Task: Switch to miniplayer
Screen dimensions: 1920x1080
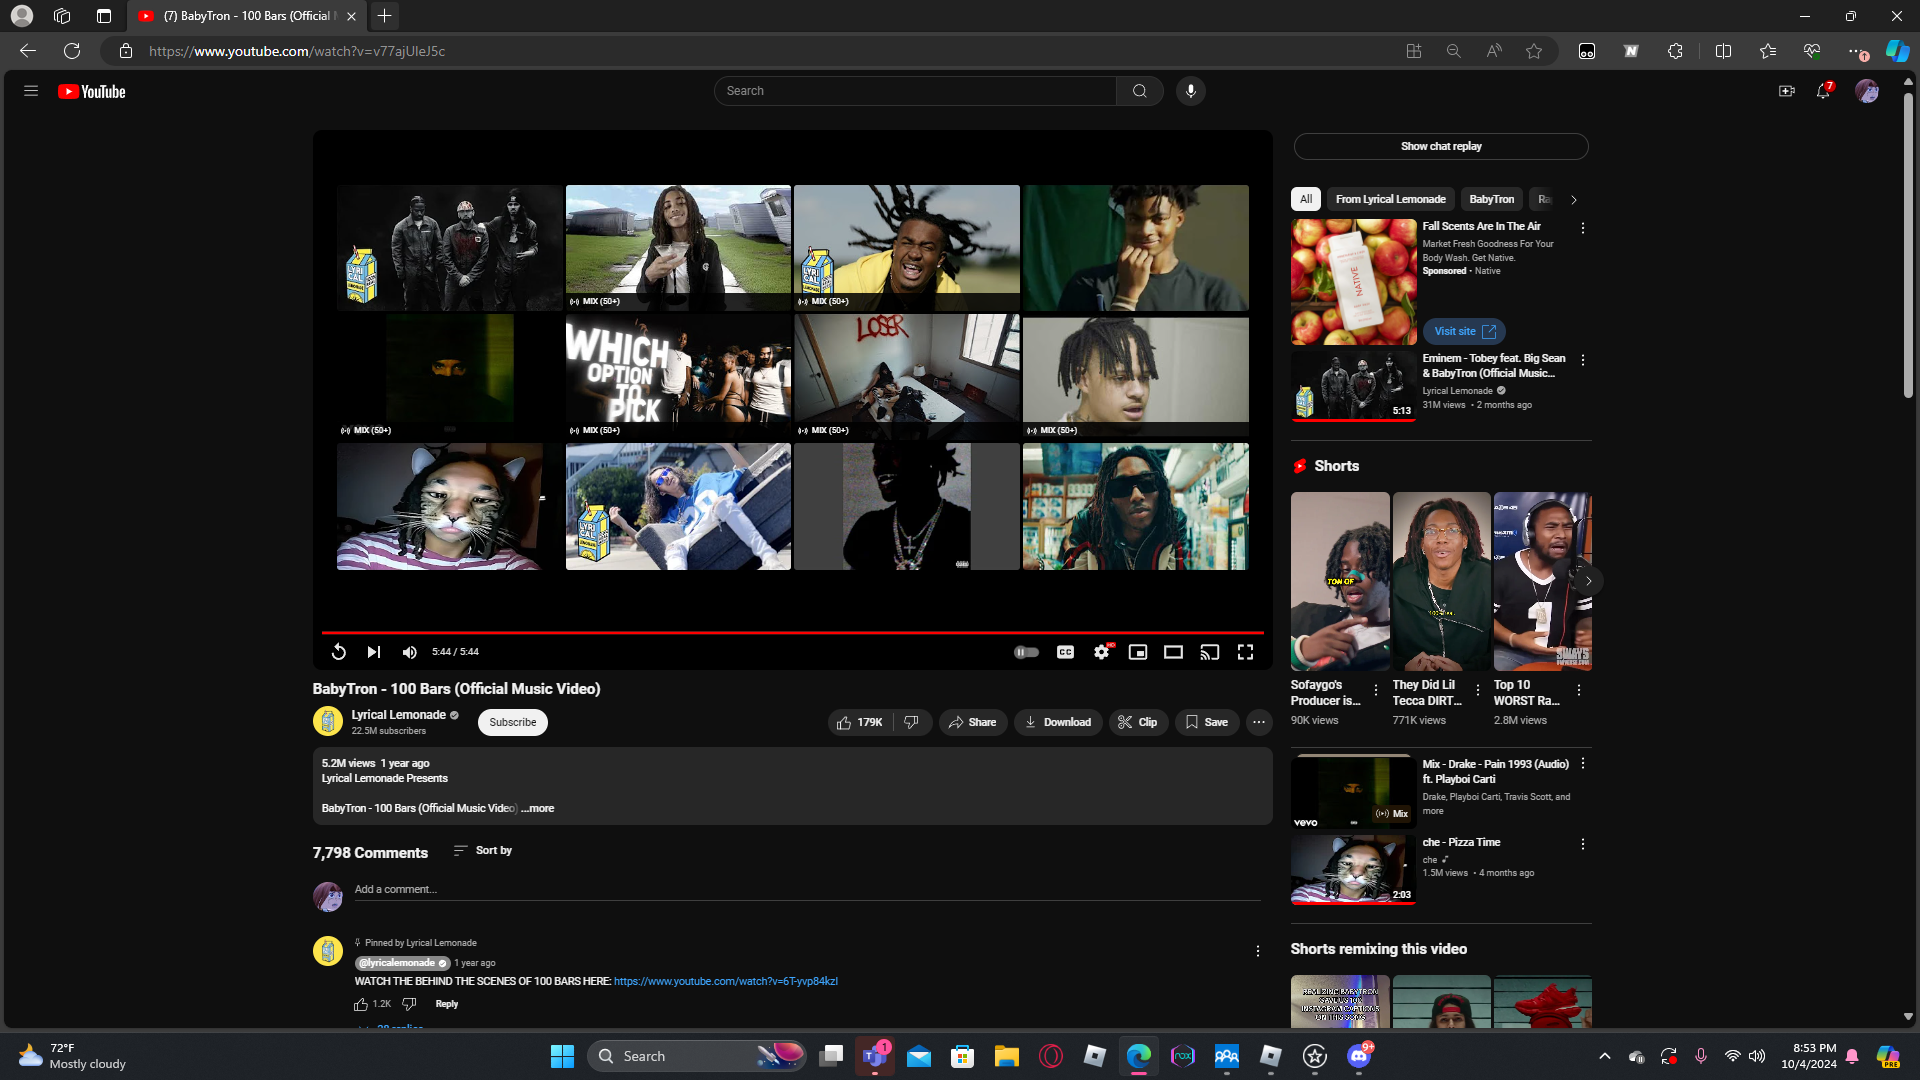Action: click(1137, 652)
